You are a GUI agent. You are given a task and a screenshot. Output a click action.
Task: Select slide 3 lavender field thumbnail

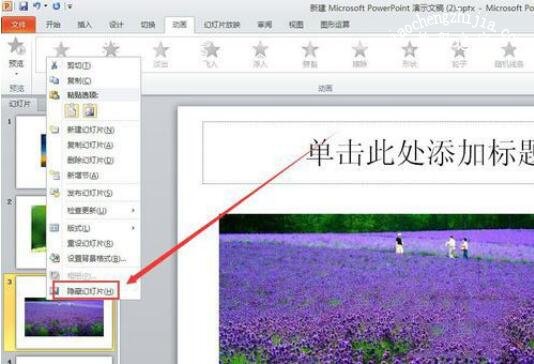tap(64, 317)
